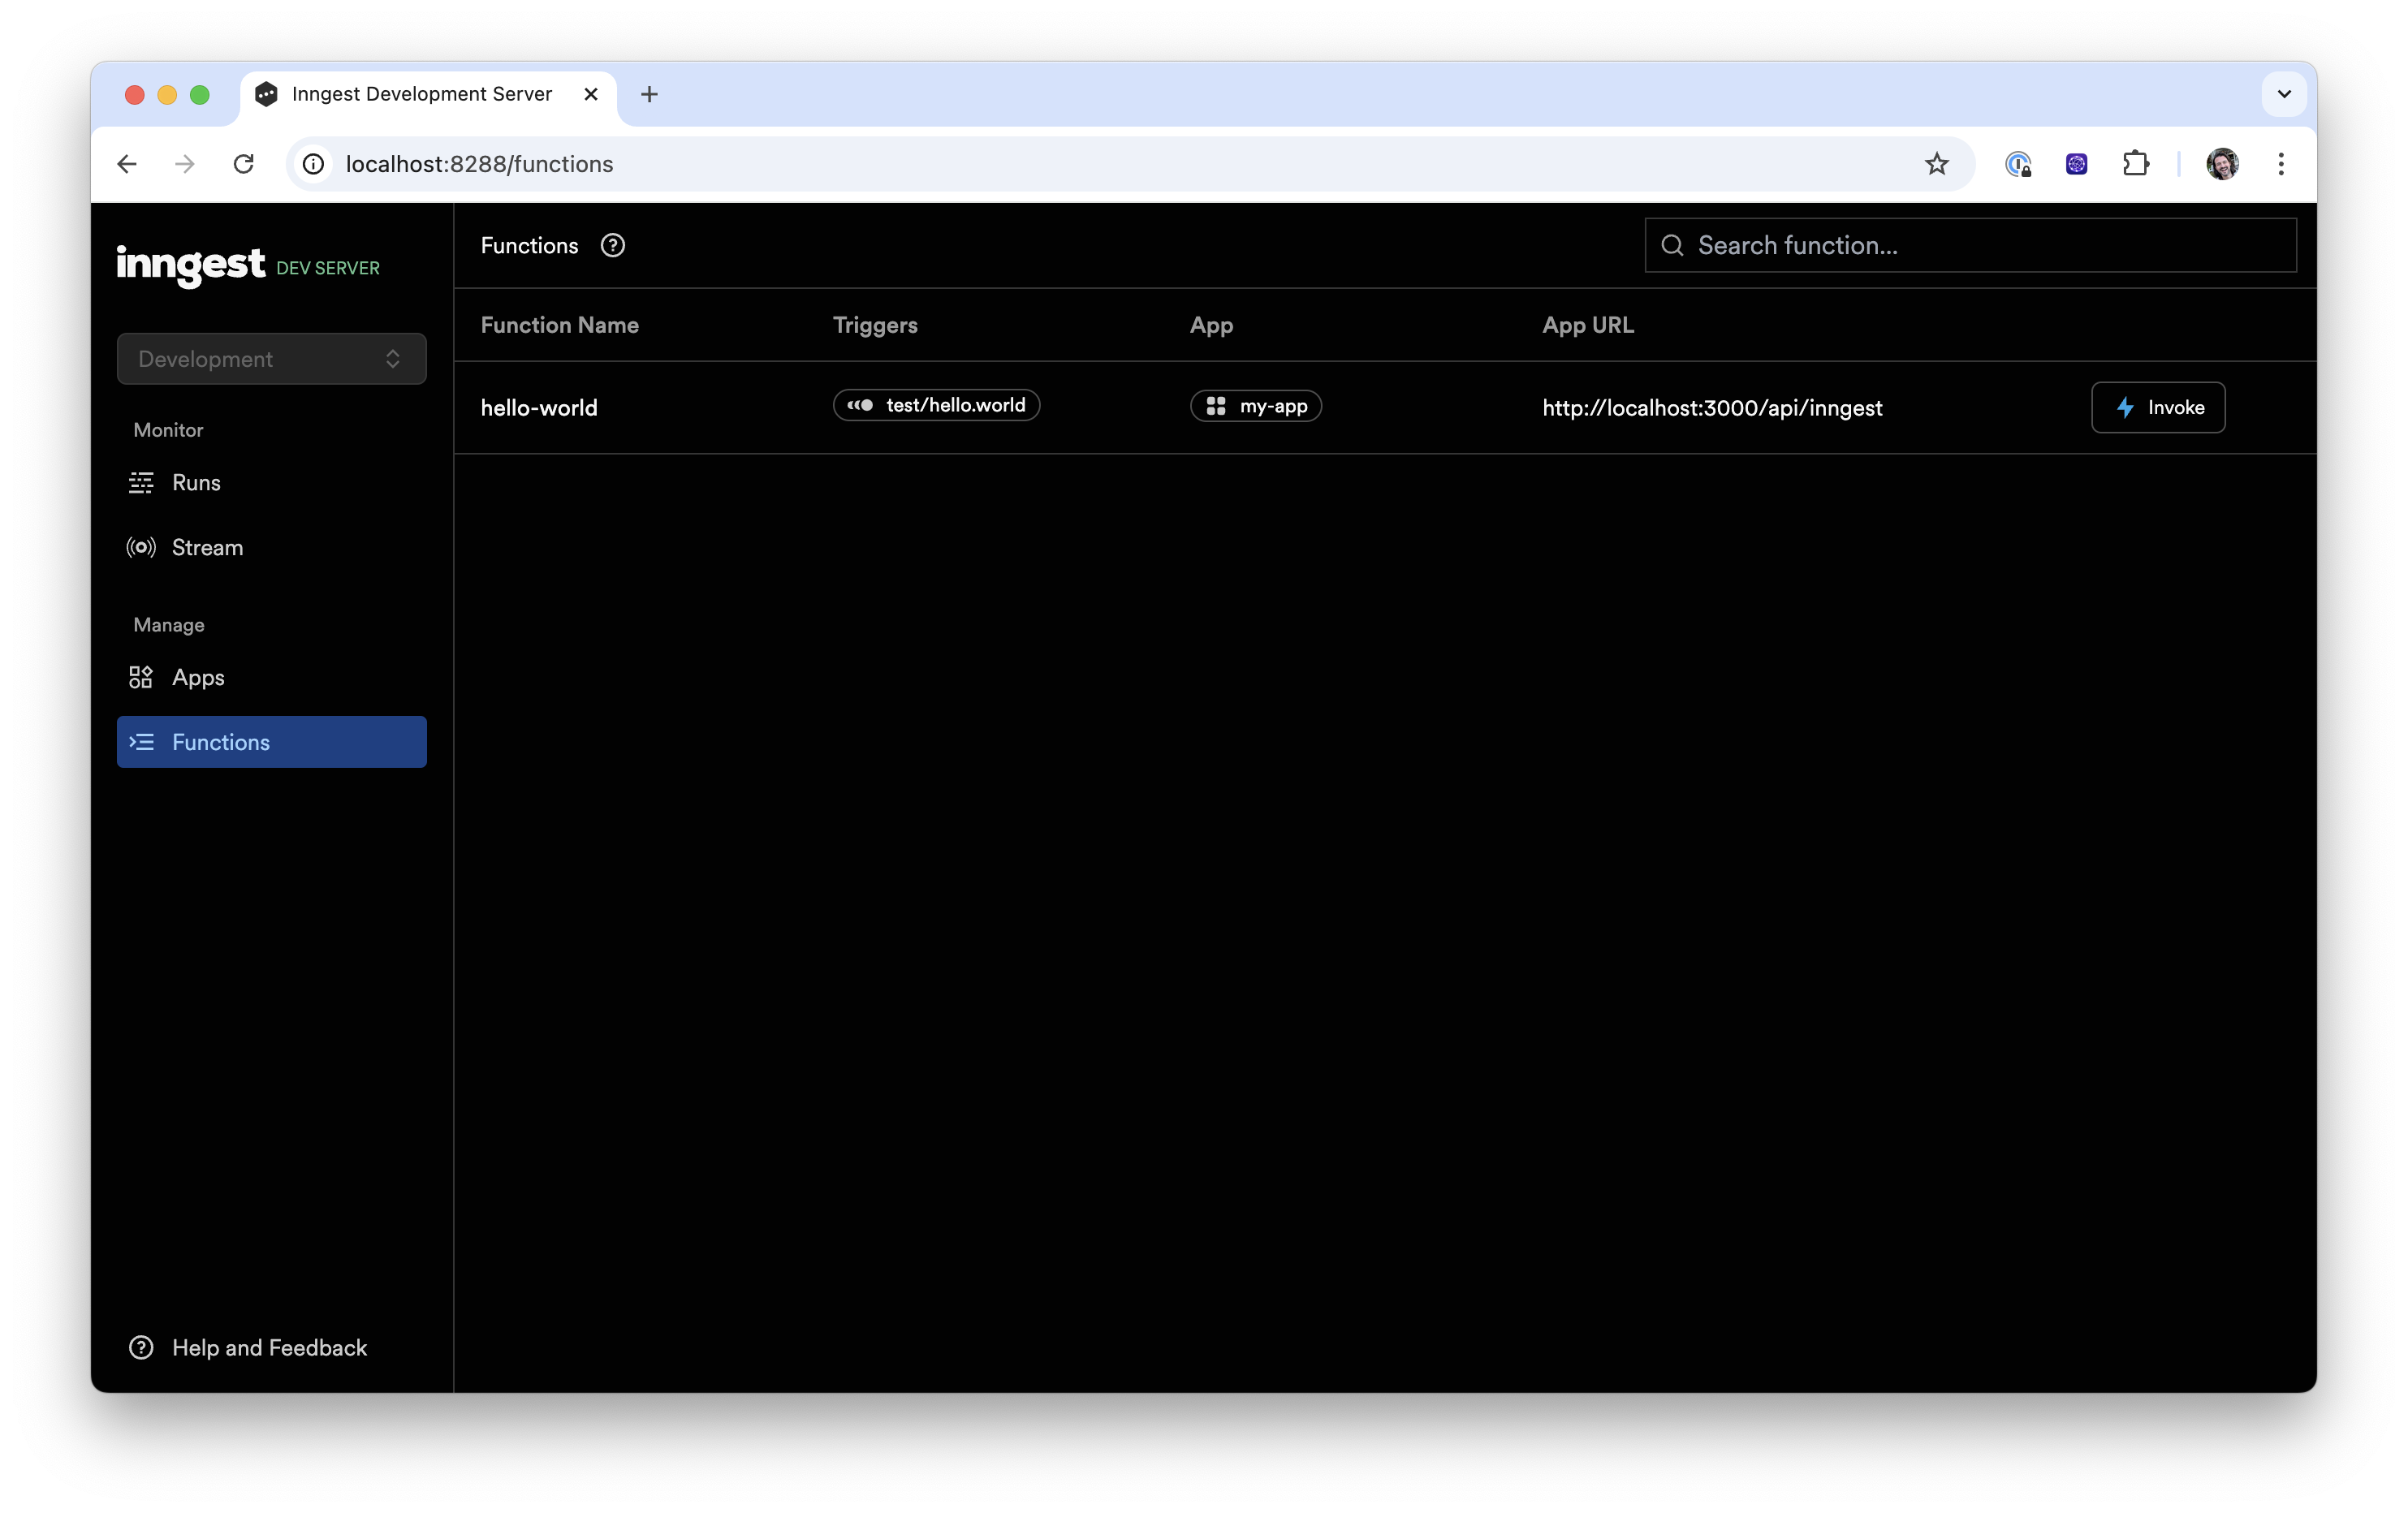This screenshot has height=1513, width=2408.
Task: Open http://localhost:3000/api/inngest app URL
Action: [1711, 407]
